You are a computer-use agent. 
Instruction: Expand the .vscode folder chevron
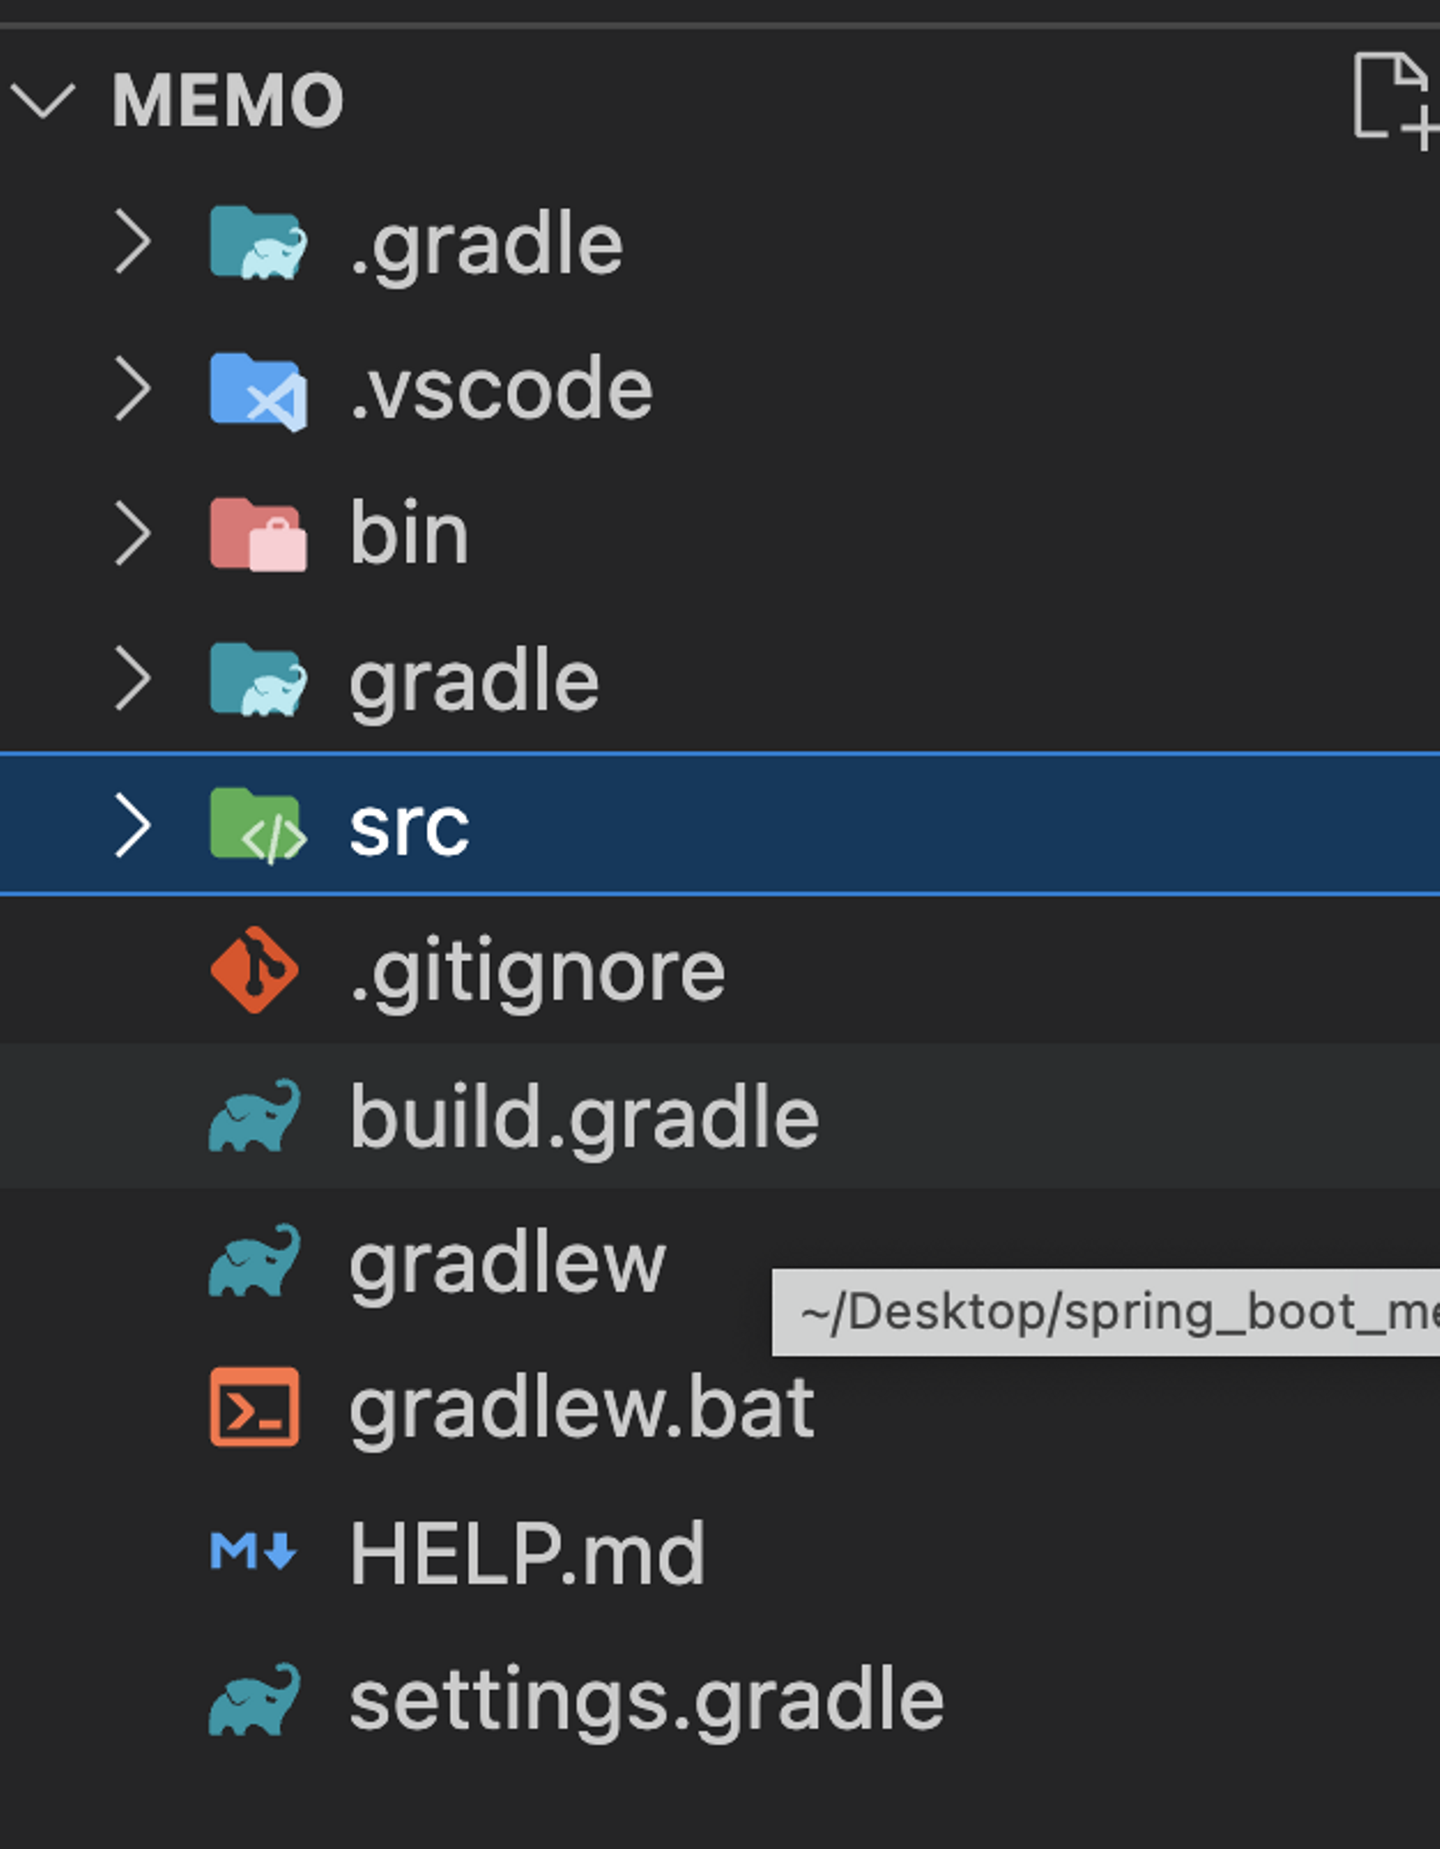[132, 390]
